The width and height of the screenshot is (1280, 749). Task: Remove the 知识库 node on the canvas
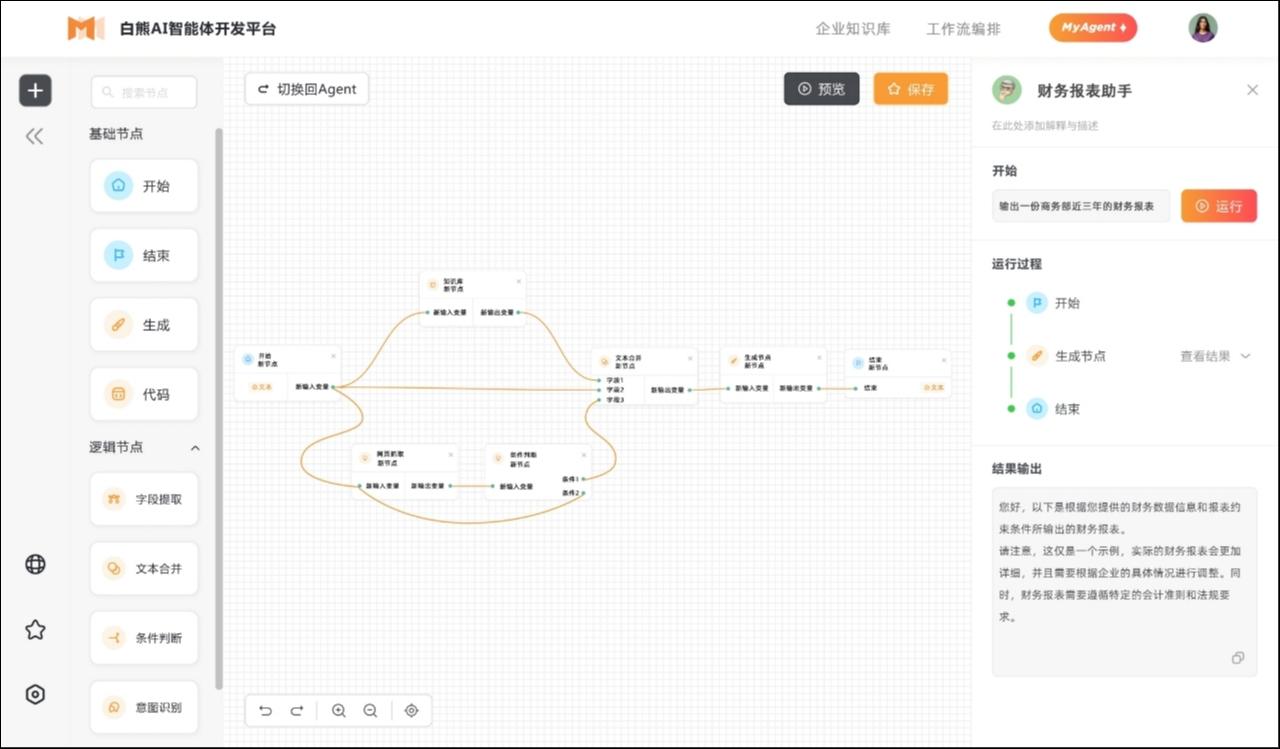(x=518, y=281)
